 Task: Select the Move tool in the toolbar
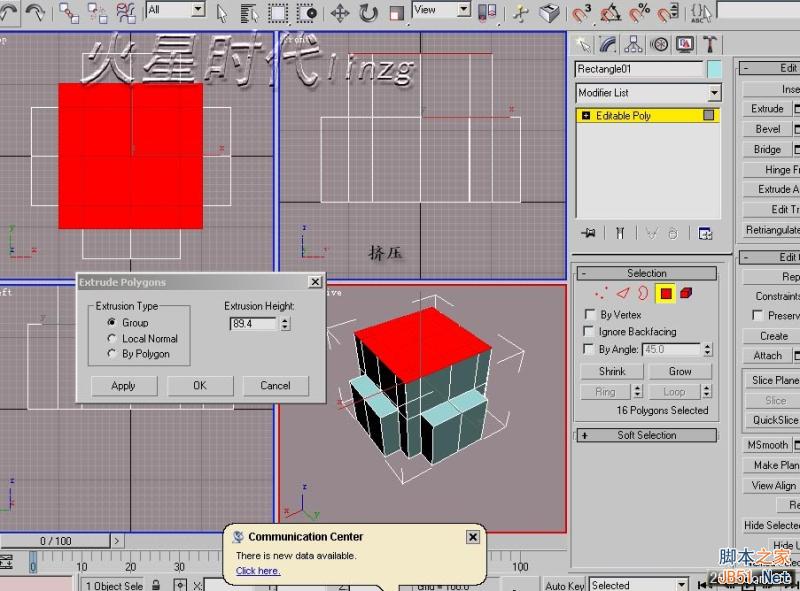[342, 12]
